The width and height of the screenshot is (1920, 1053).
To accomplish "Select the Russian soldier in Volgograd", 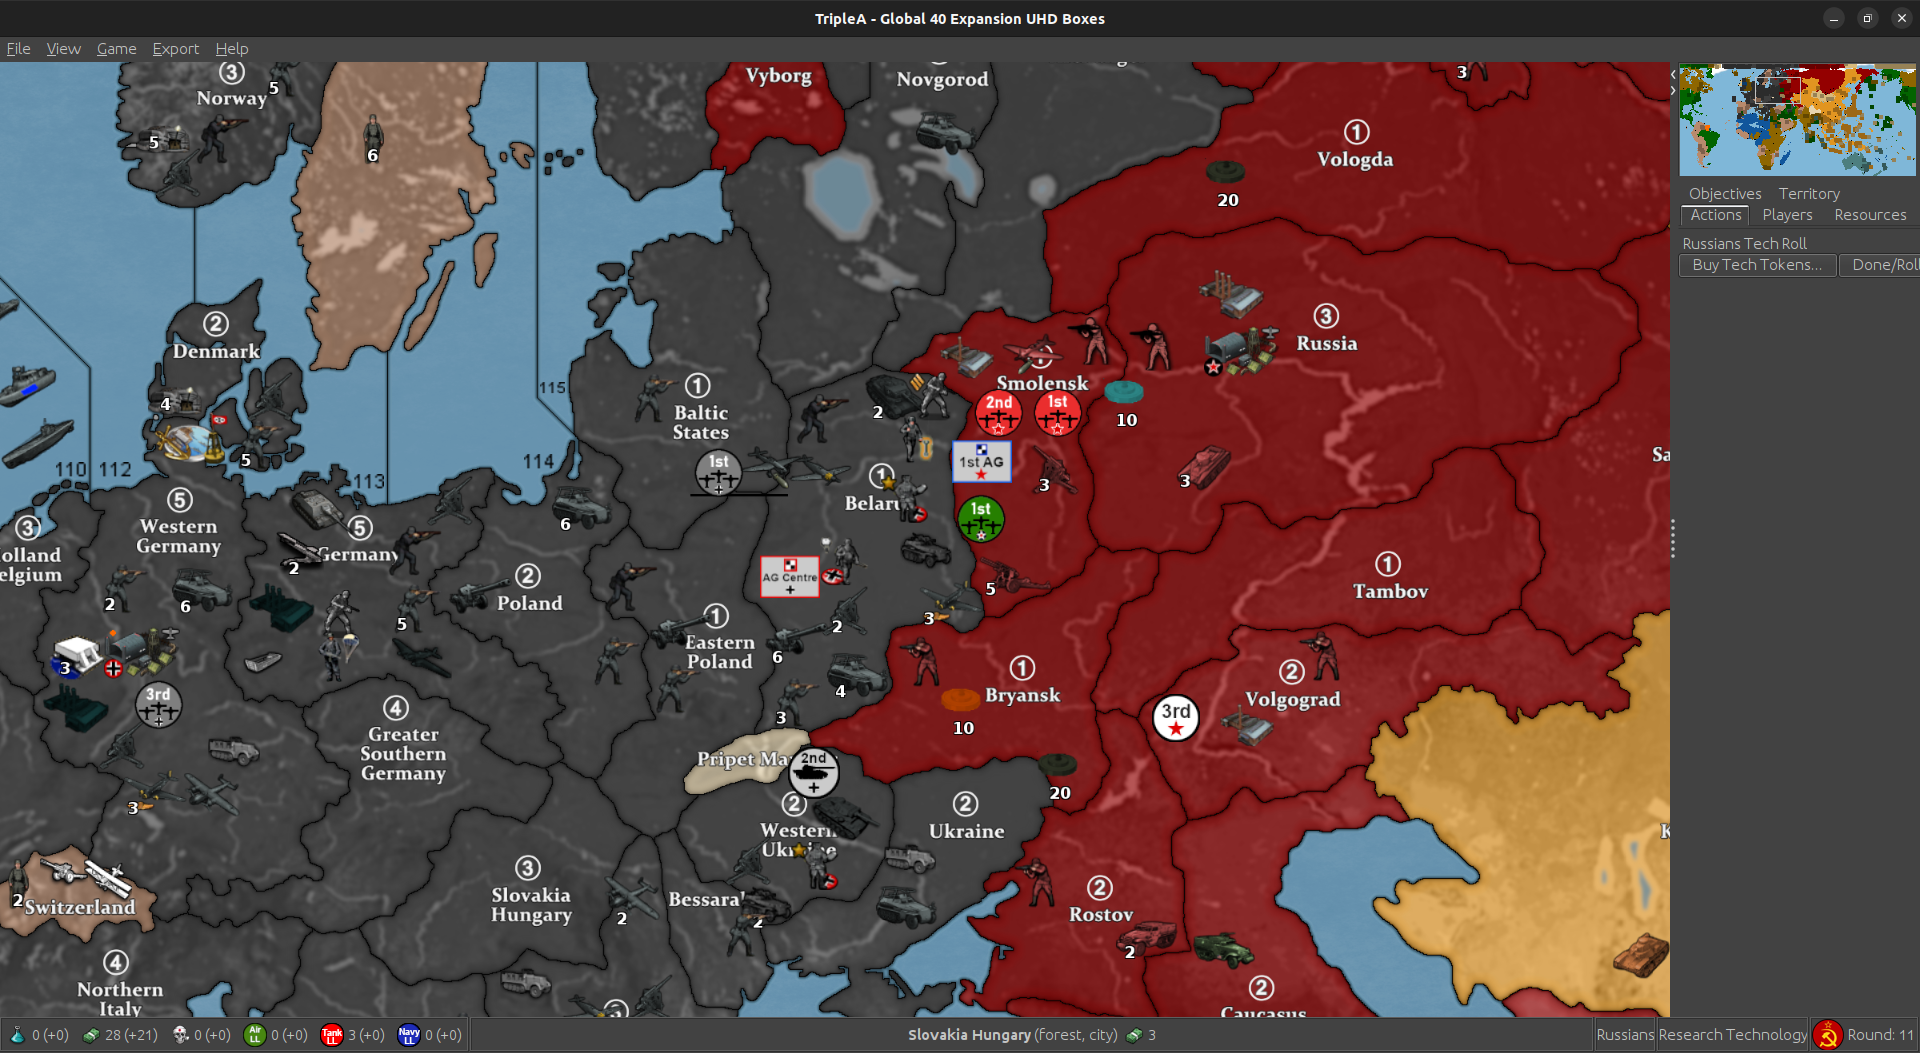I will (1321, 656).
